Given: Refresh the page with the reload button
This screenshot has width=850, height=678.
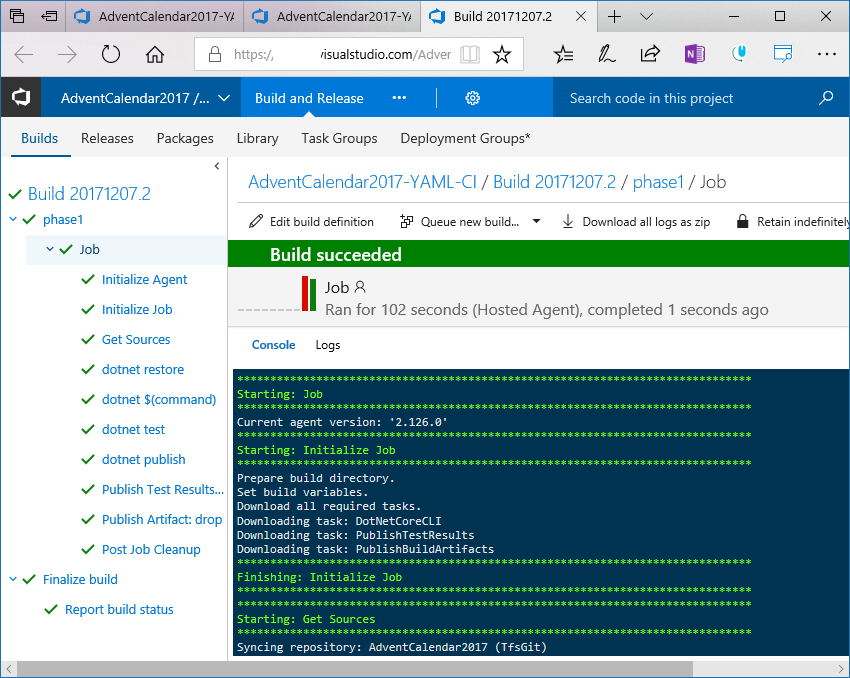Looking at the screenshot, I should coord(111,54).
